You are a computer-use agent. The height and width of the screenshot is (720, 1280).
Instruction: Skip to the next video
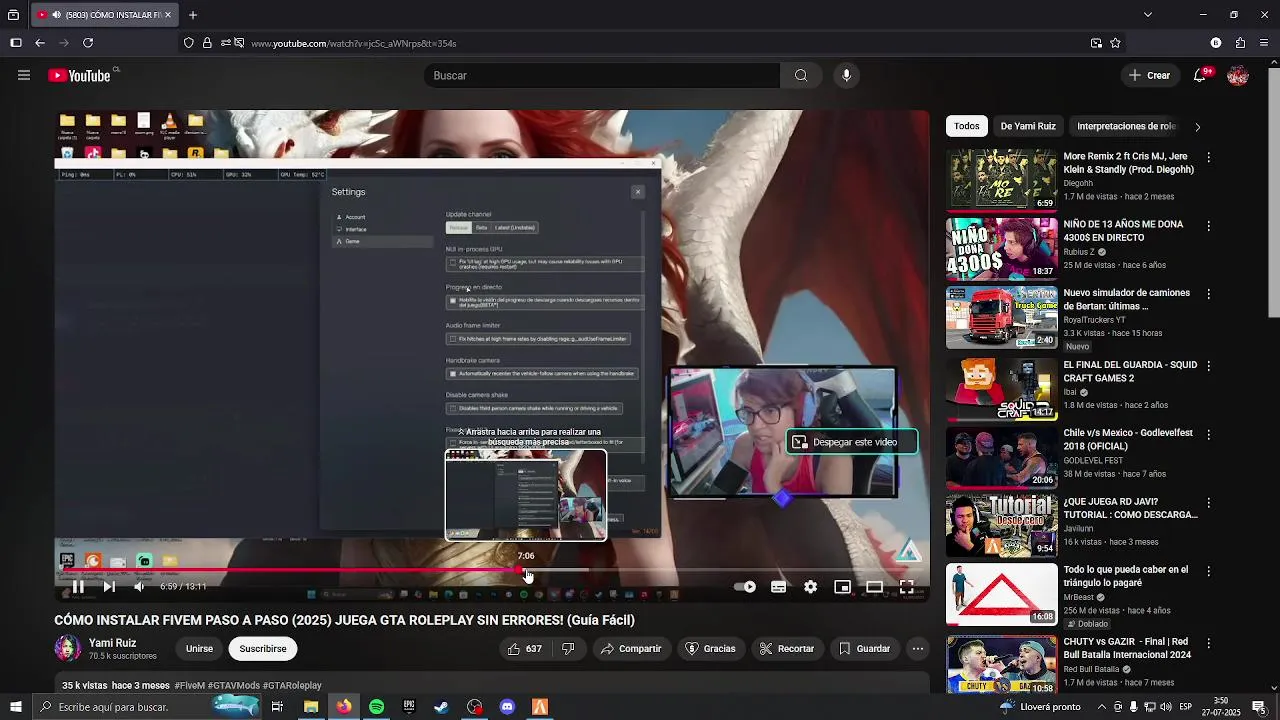click(109, 587)
